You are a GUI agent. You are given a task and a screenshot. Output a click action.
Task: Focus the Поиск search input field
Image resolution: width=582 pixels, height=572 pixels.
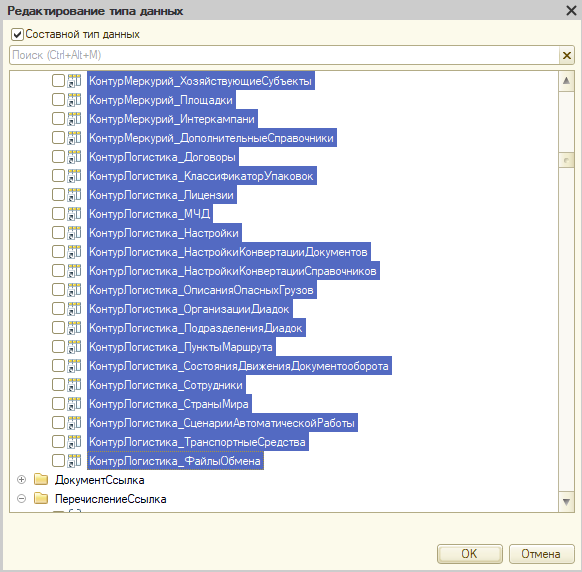(284, 55)
